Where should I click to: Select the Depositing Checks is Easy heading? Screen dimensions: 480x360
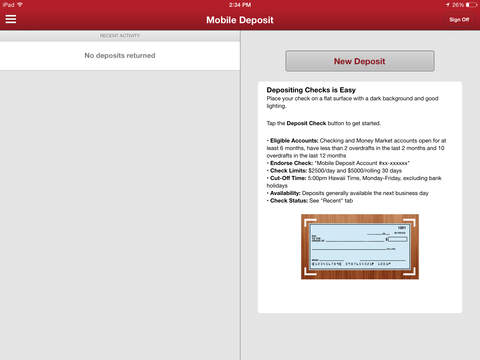pos(311,90)
